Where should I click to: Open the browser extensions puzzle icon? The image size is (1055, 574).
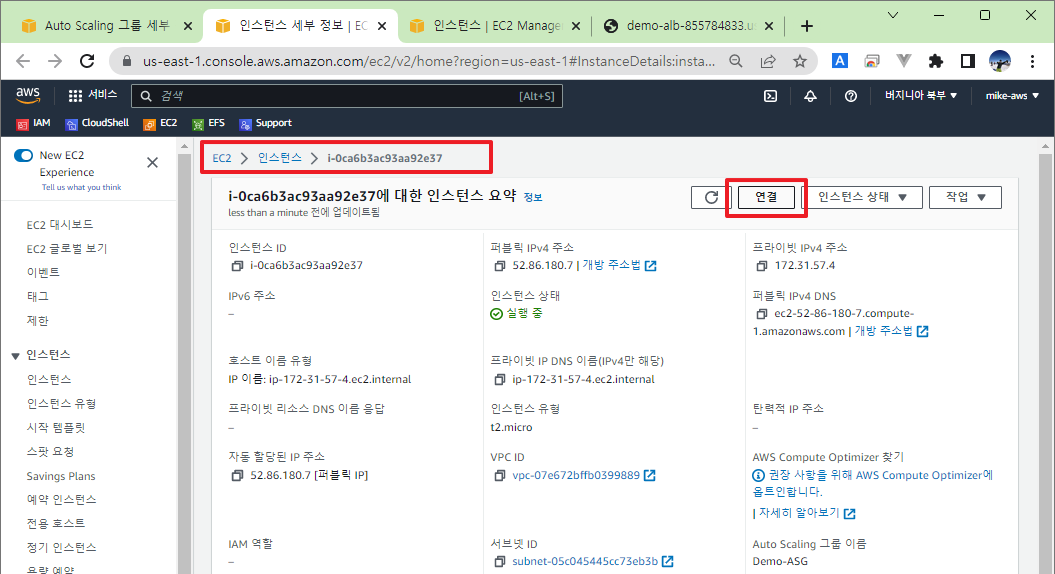(x=935, y=61)
